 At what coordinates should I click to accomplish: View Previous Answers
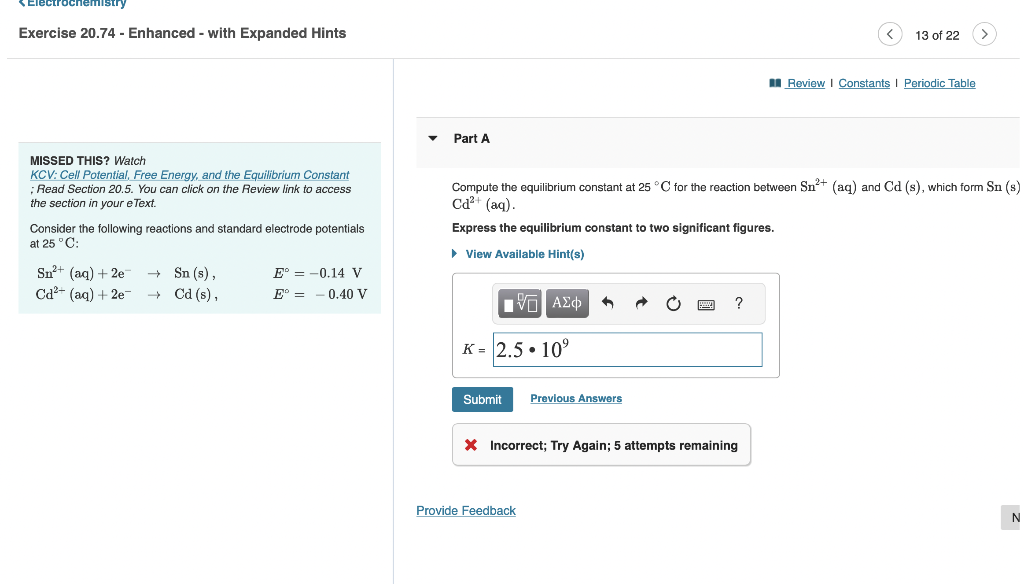[x=575, y=398]
